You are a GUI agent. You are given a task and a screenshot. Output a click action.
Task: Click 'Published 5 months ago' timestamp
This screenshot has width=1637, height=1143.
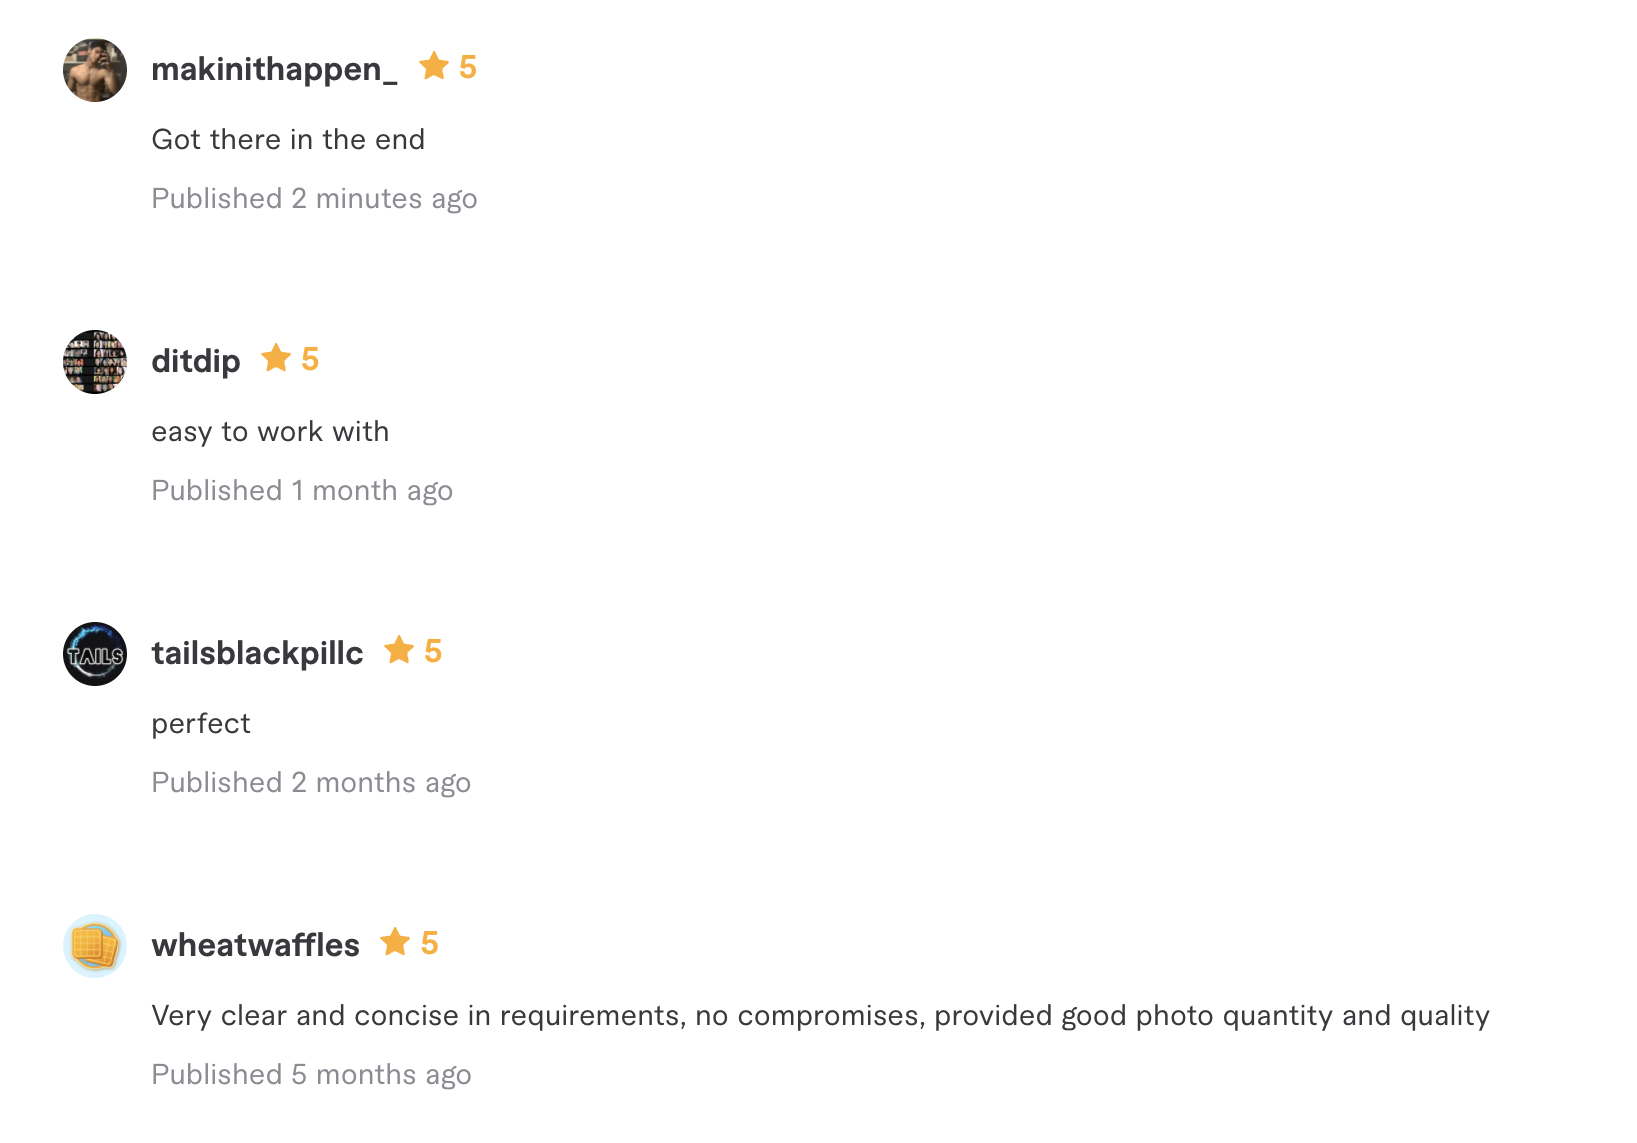pos(311,1075)
